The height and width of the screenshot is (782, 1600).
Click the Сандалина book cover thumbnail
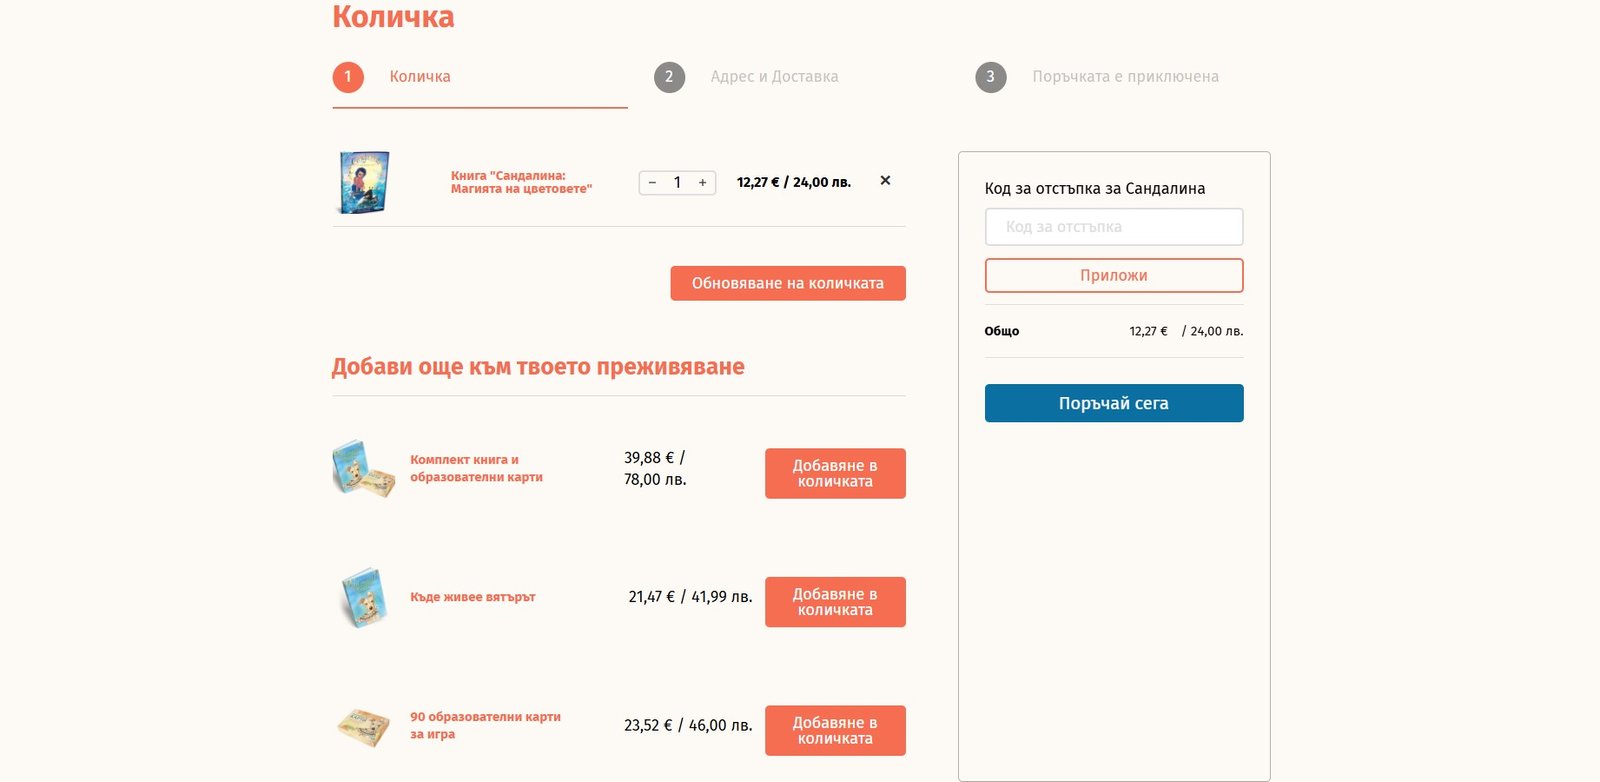364,182
